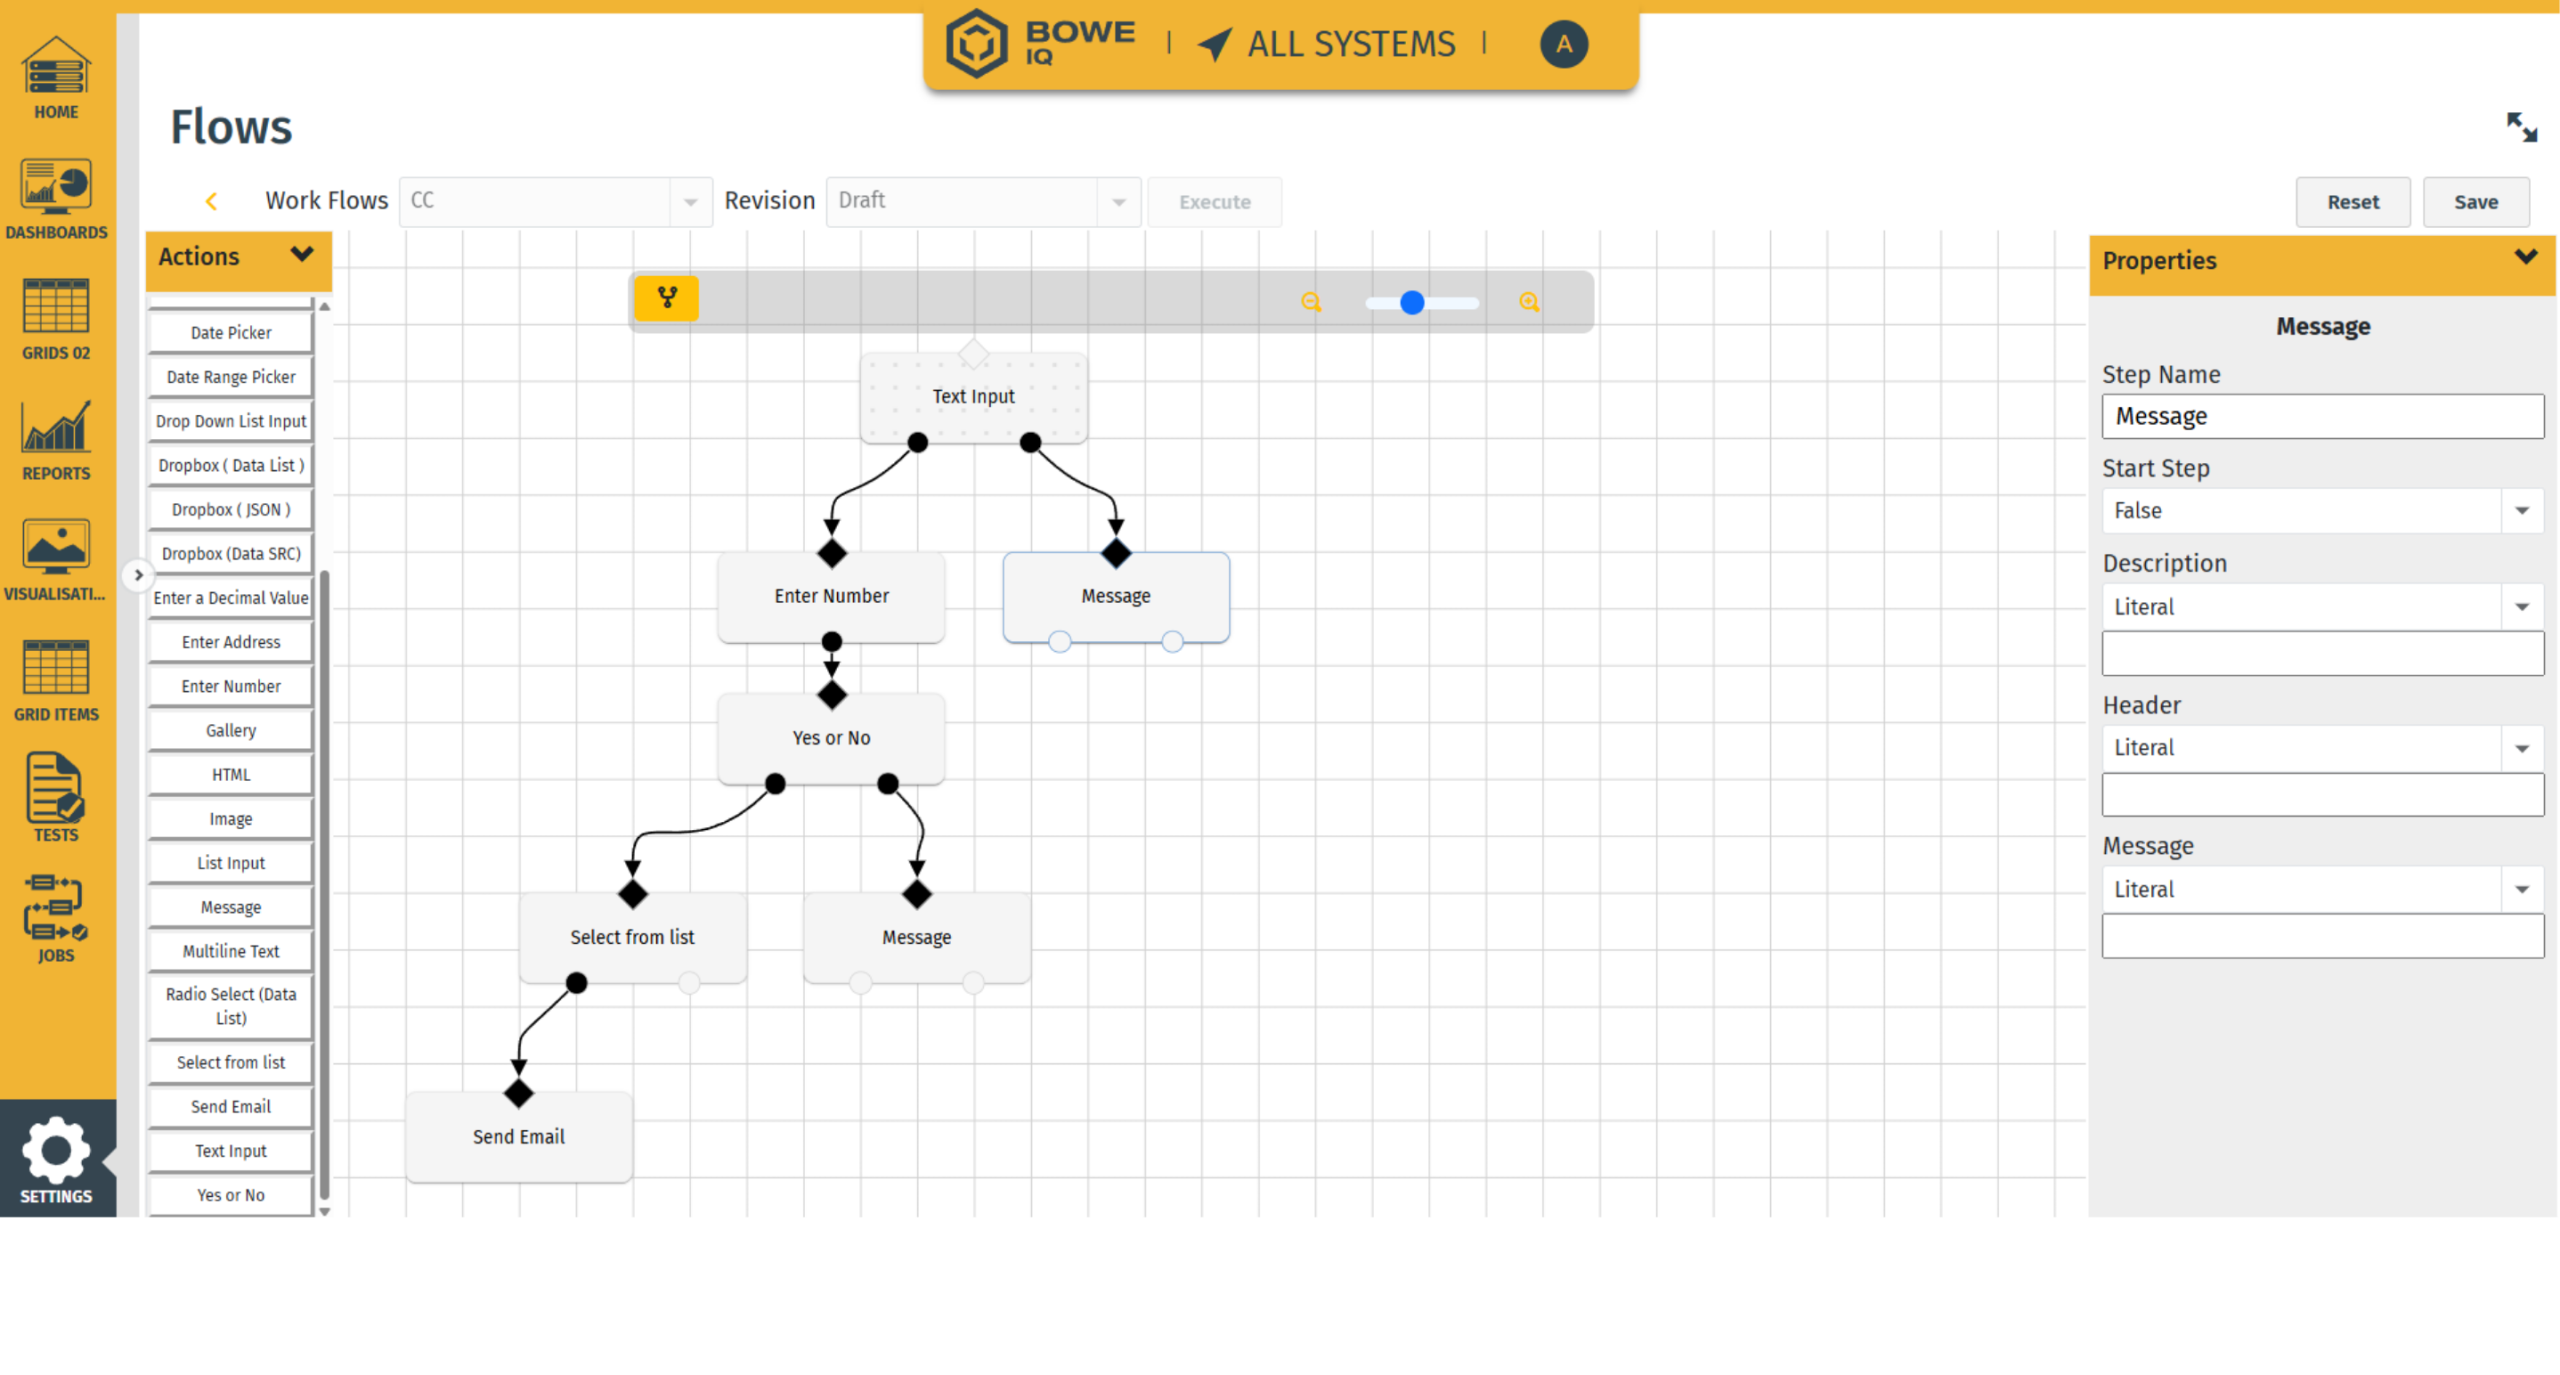Viewport: 2560px width, 1375px height.
Task: Select the yellow branch tool on the canvas toolbar
Action: click(x=665, y=297)
